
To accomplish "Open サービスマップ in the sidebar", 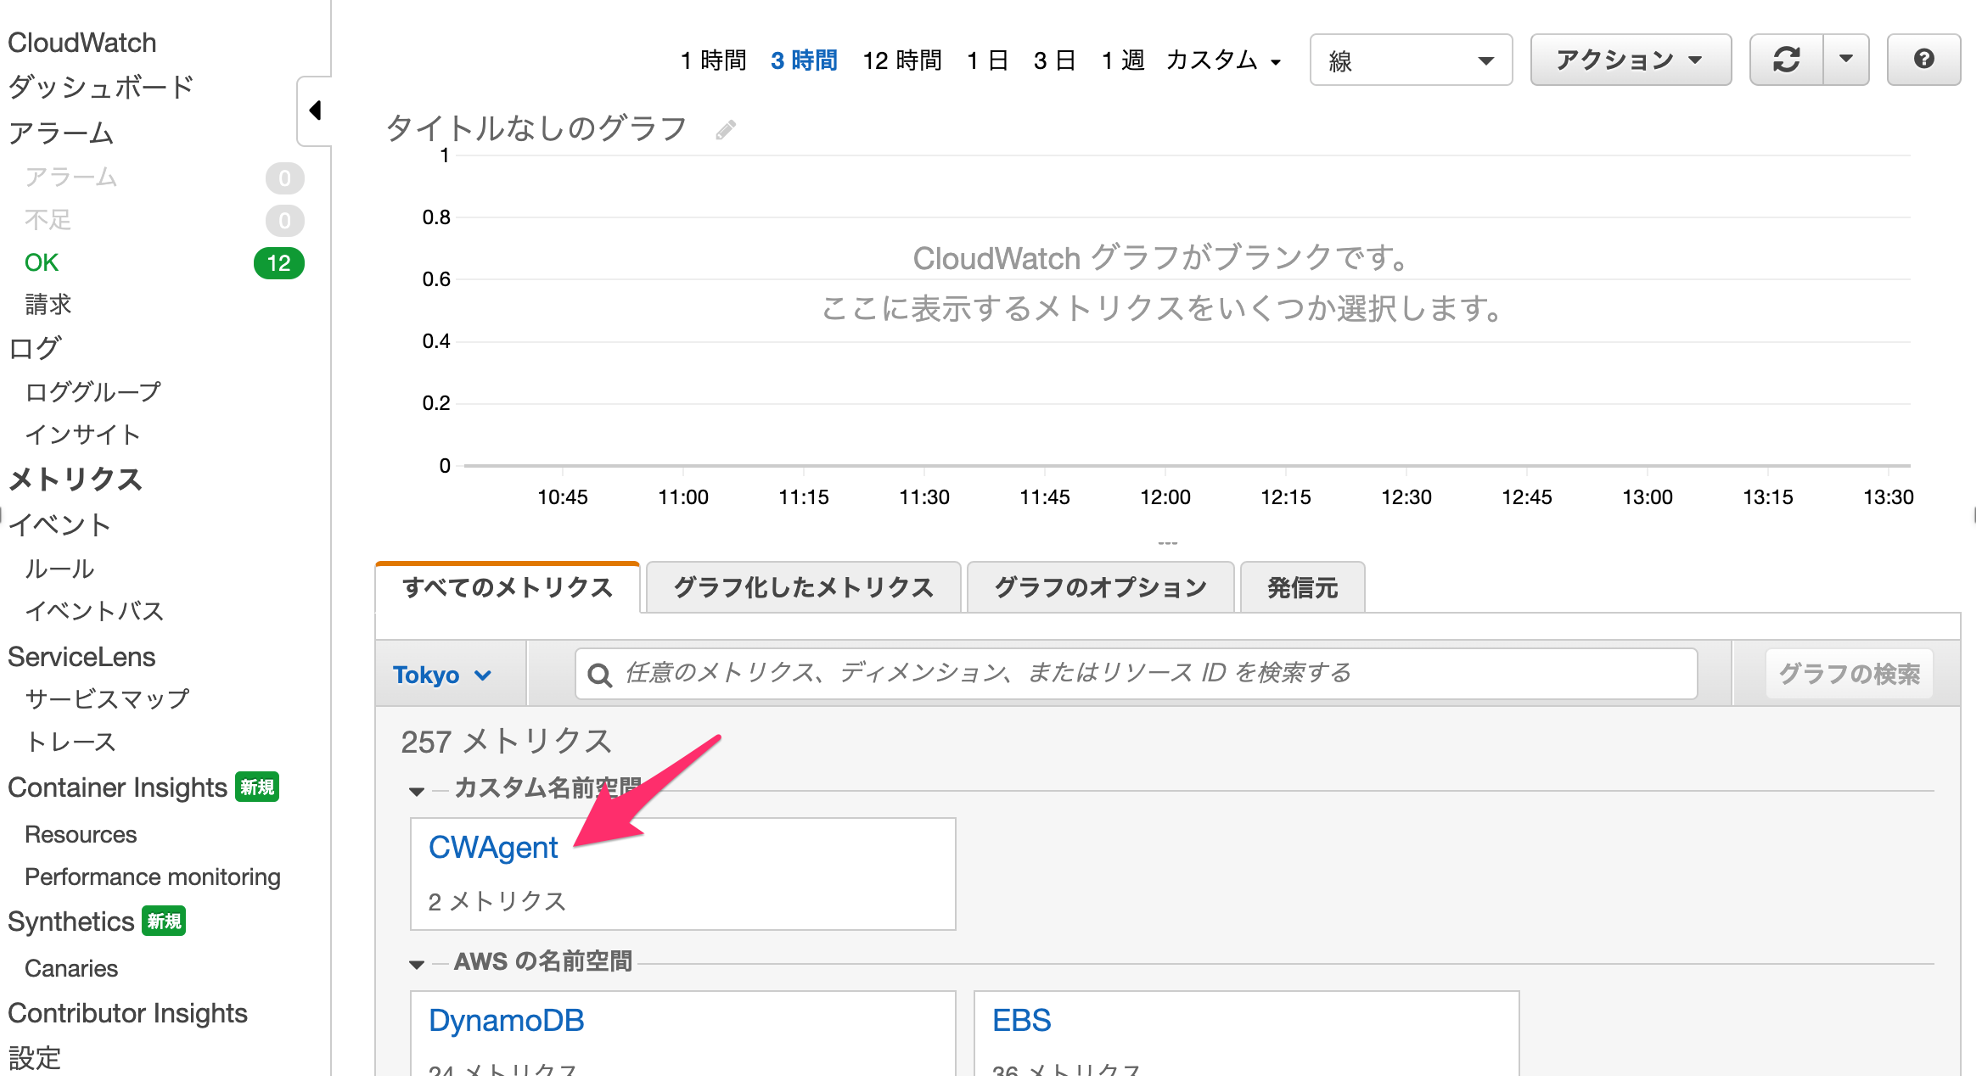I will point(107,699).
